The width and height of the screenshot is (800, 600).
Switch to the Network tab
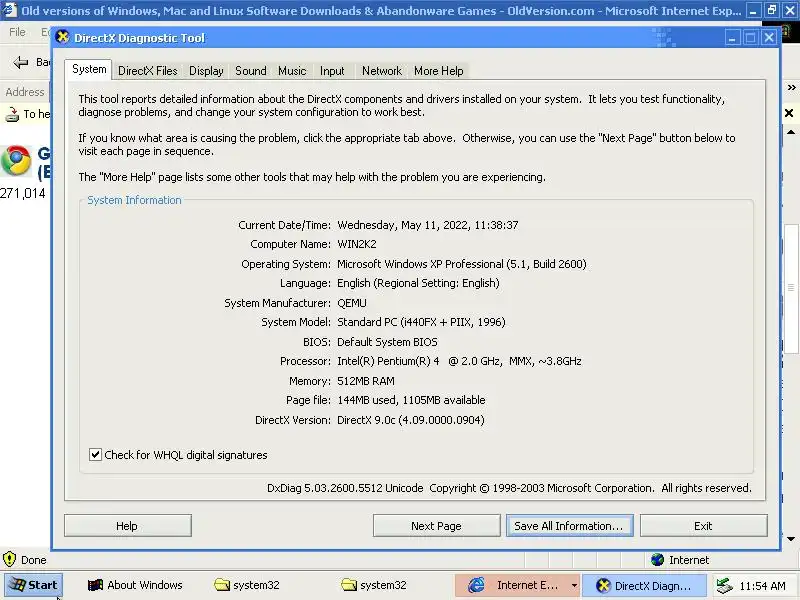(382, 71)
